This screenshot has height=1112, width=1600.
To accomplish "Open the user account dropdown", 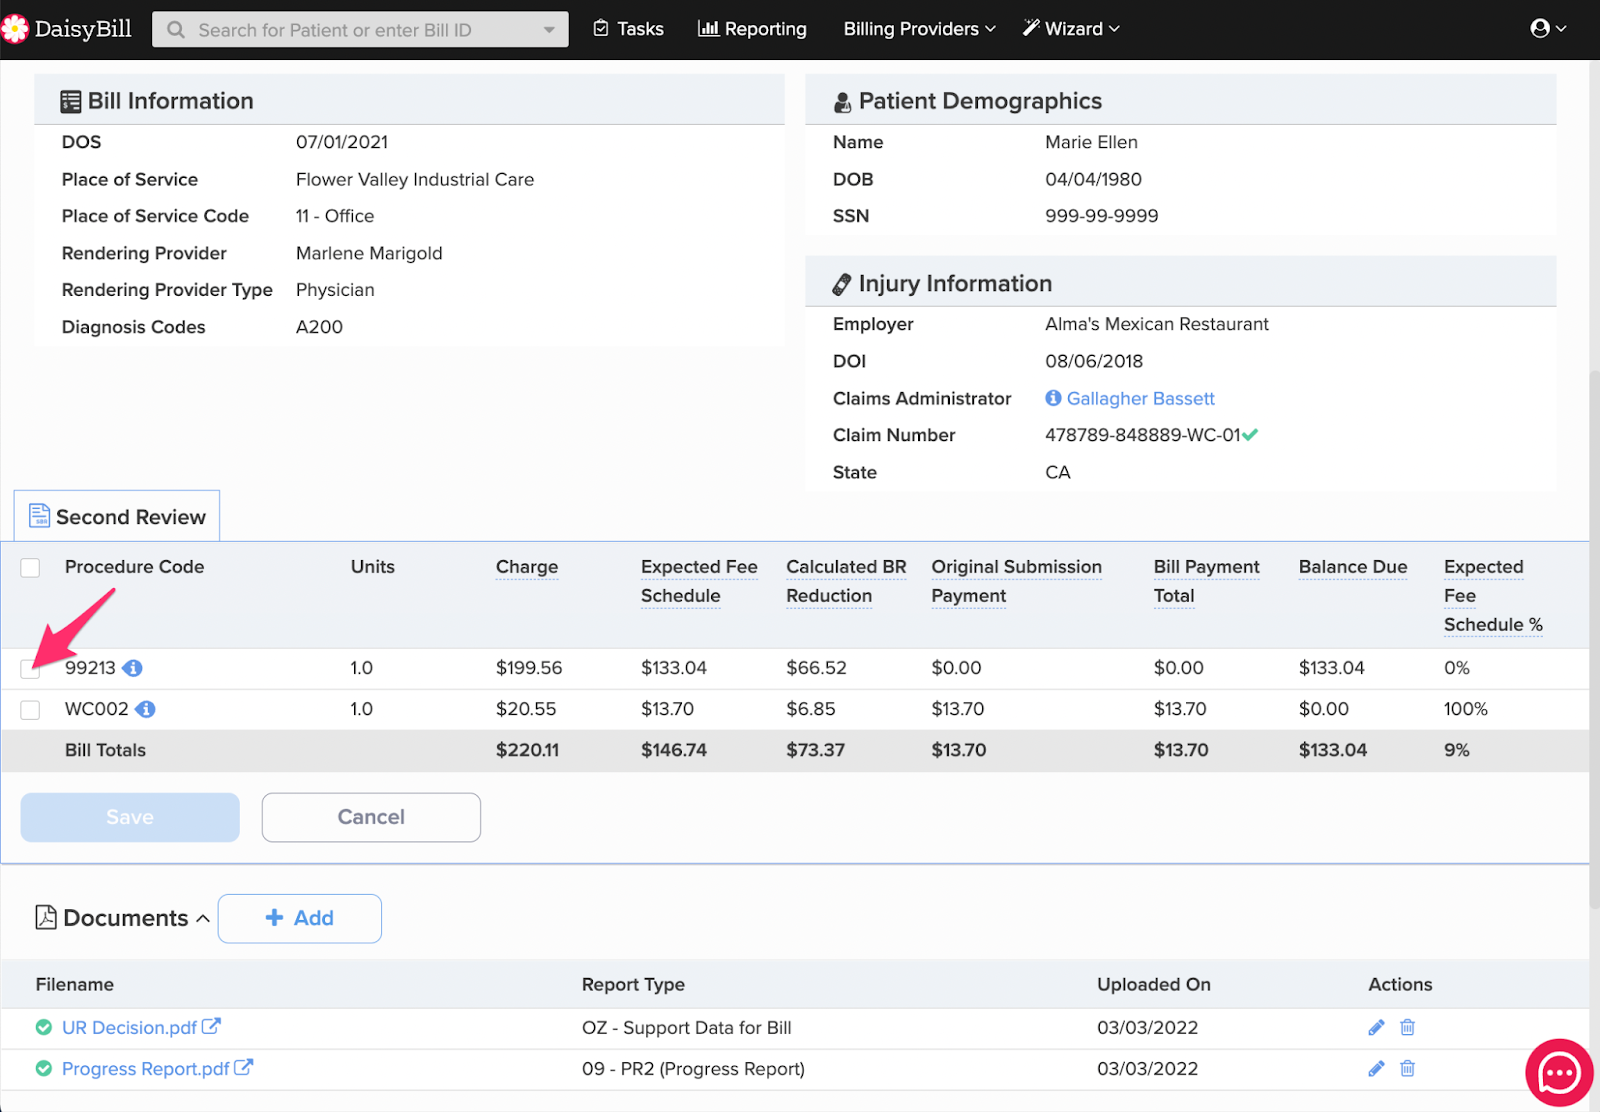I will click(x=1547, y=29).
